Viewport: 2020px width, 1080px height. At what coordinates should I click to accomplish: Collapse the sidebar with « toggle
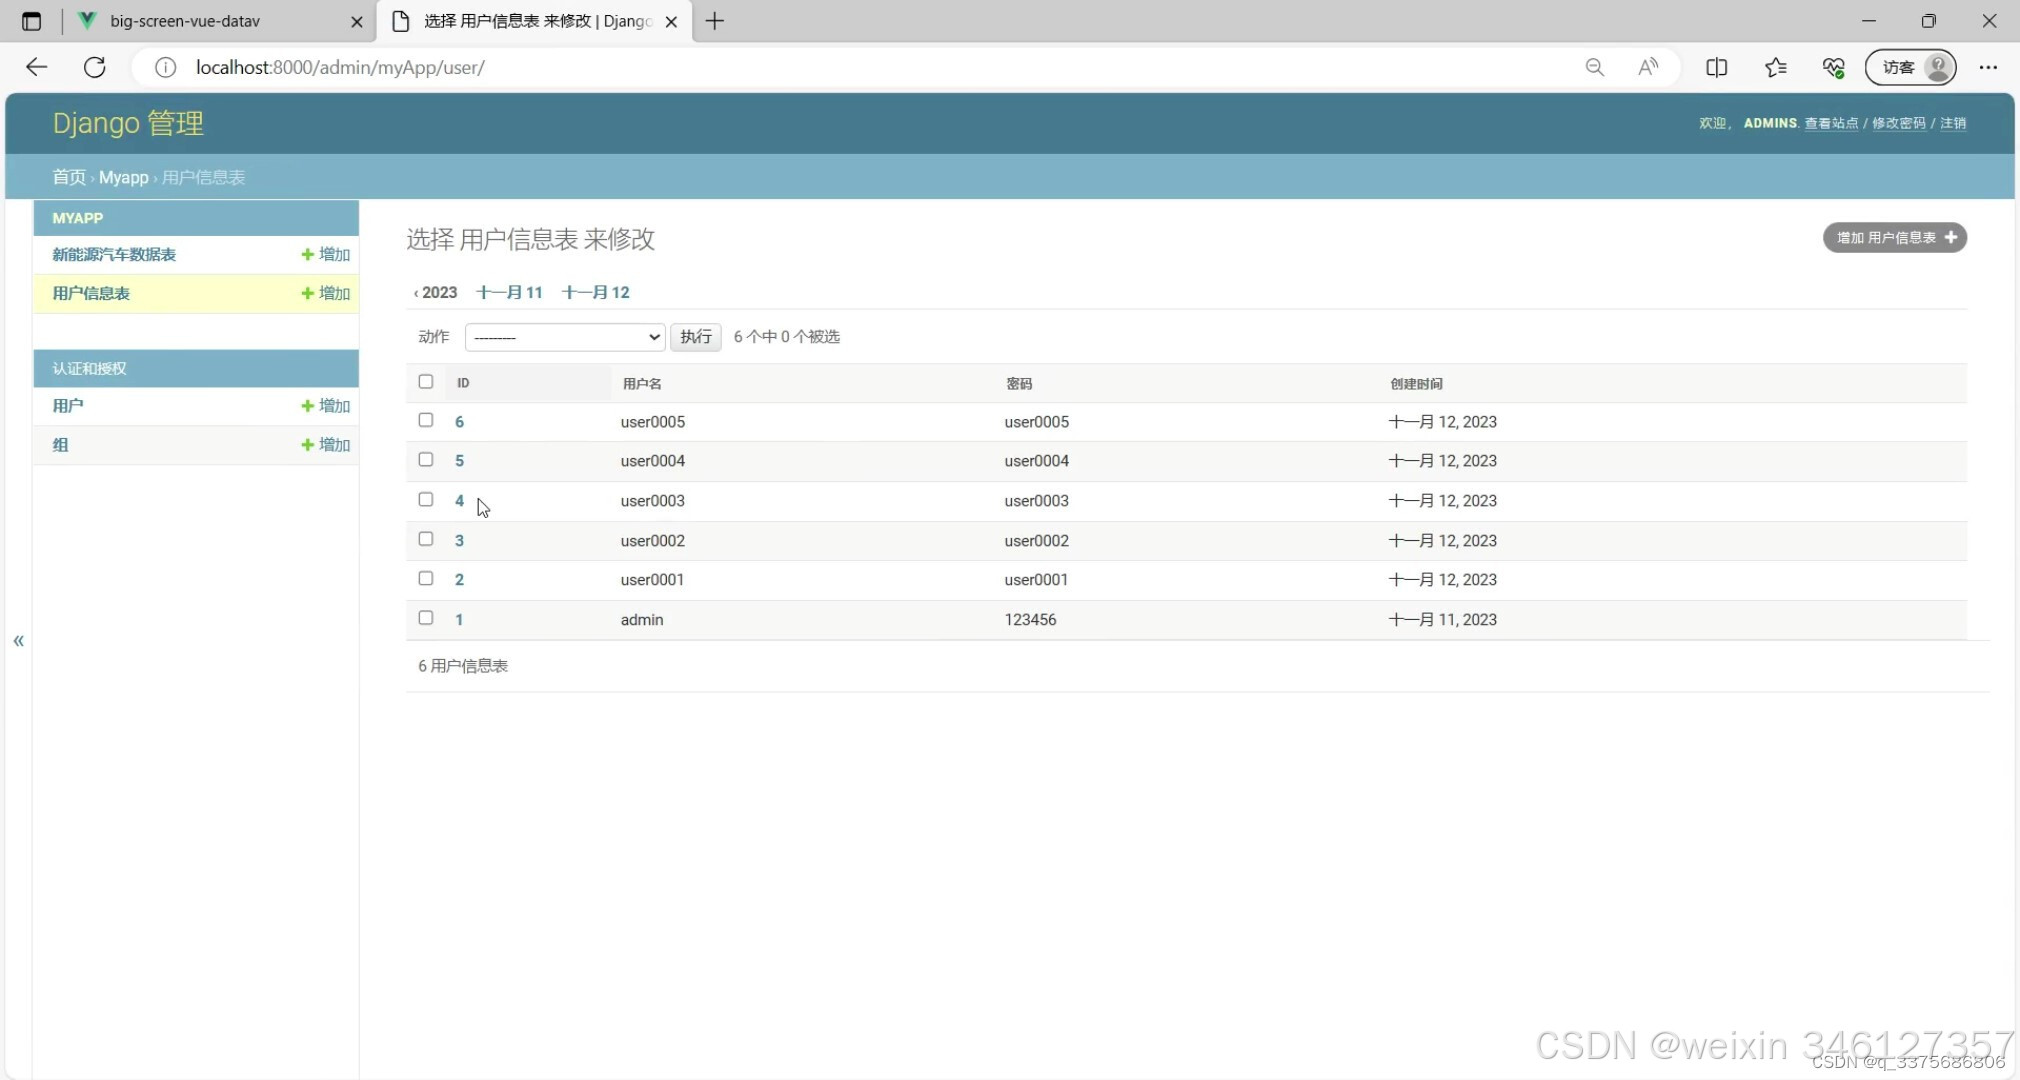[x=18, y=641]
